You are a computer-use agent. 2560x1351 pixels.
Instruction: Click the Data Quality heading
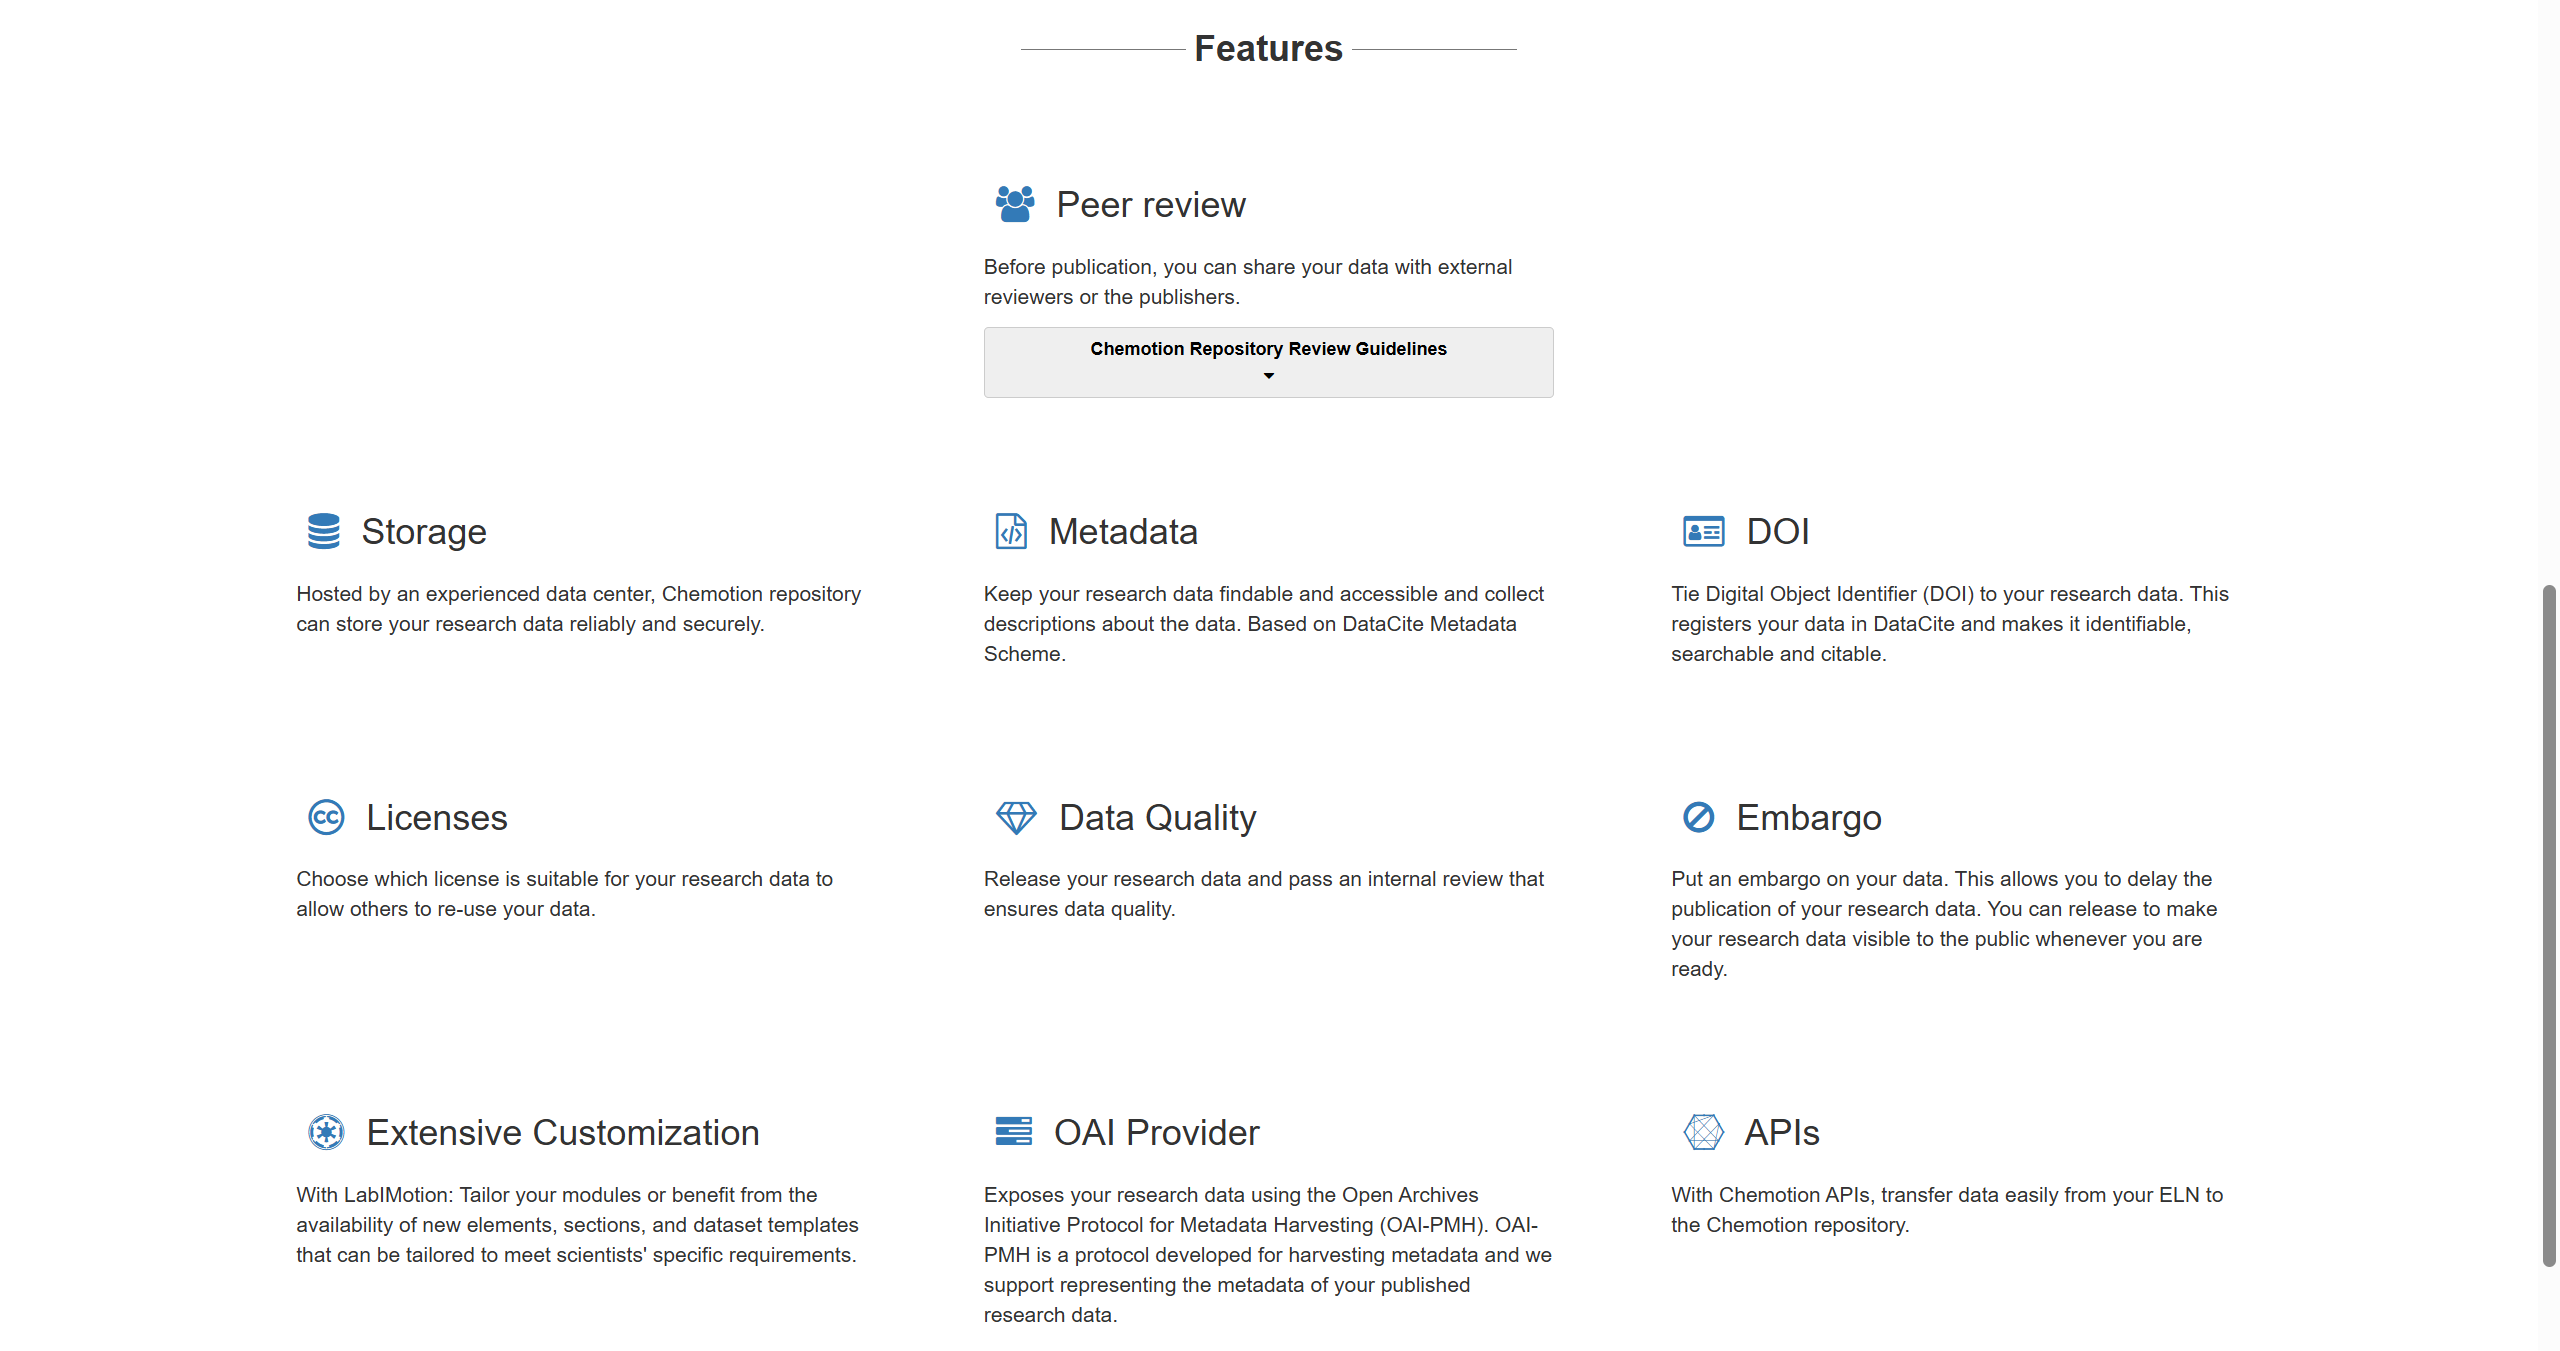[x=1157, y=818]
